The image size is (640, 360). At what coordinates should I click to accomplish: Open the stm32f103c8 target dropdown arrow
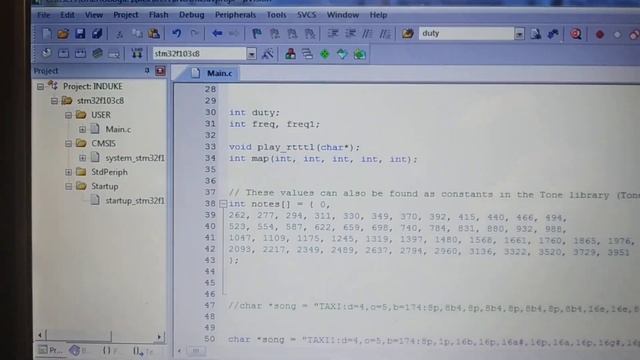tap(251, 53)
